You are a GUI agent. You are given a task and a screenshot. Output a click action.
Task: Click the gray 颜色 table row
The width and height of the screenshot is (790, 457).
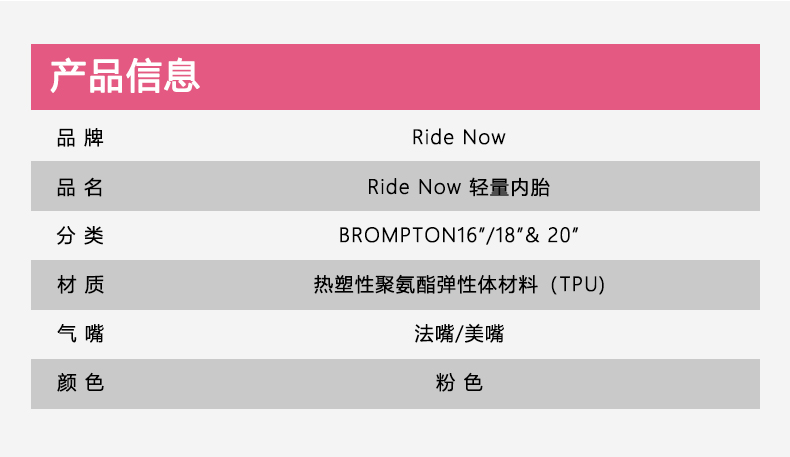click(x=396, y=384)
